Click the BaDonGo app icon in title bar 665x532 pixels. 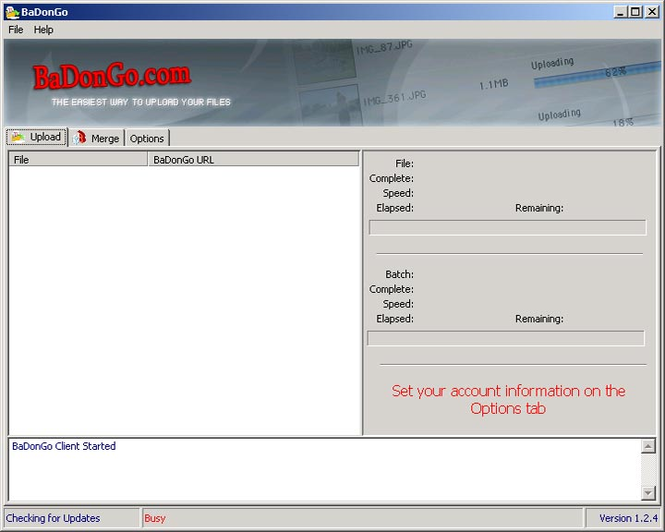tap(11, 12)
